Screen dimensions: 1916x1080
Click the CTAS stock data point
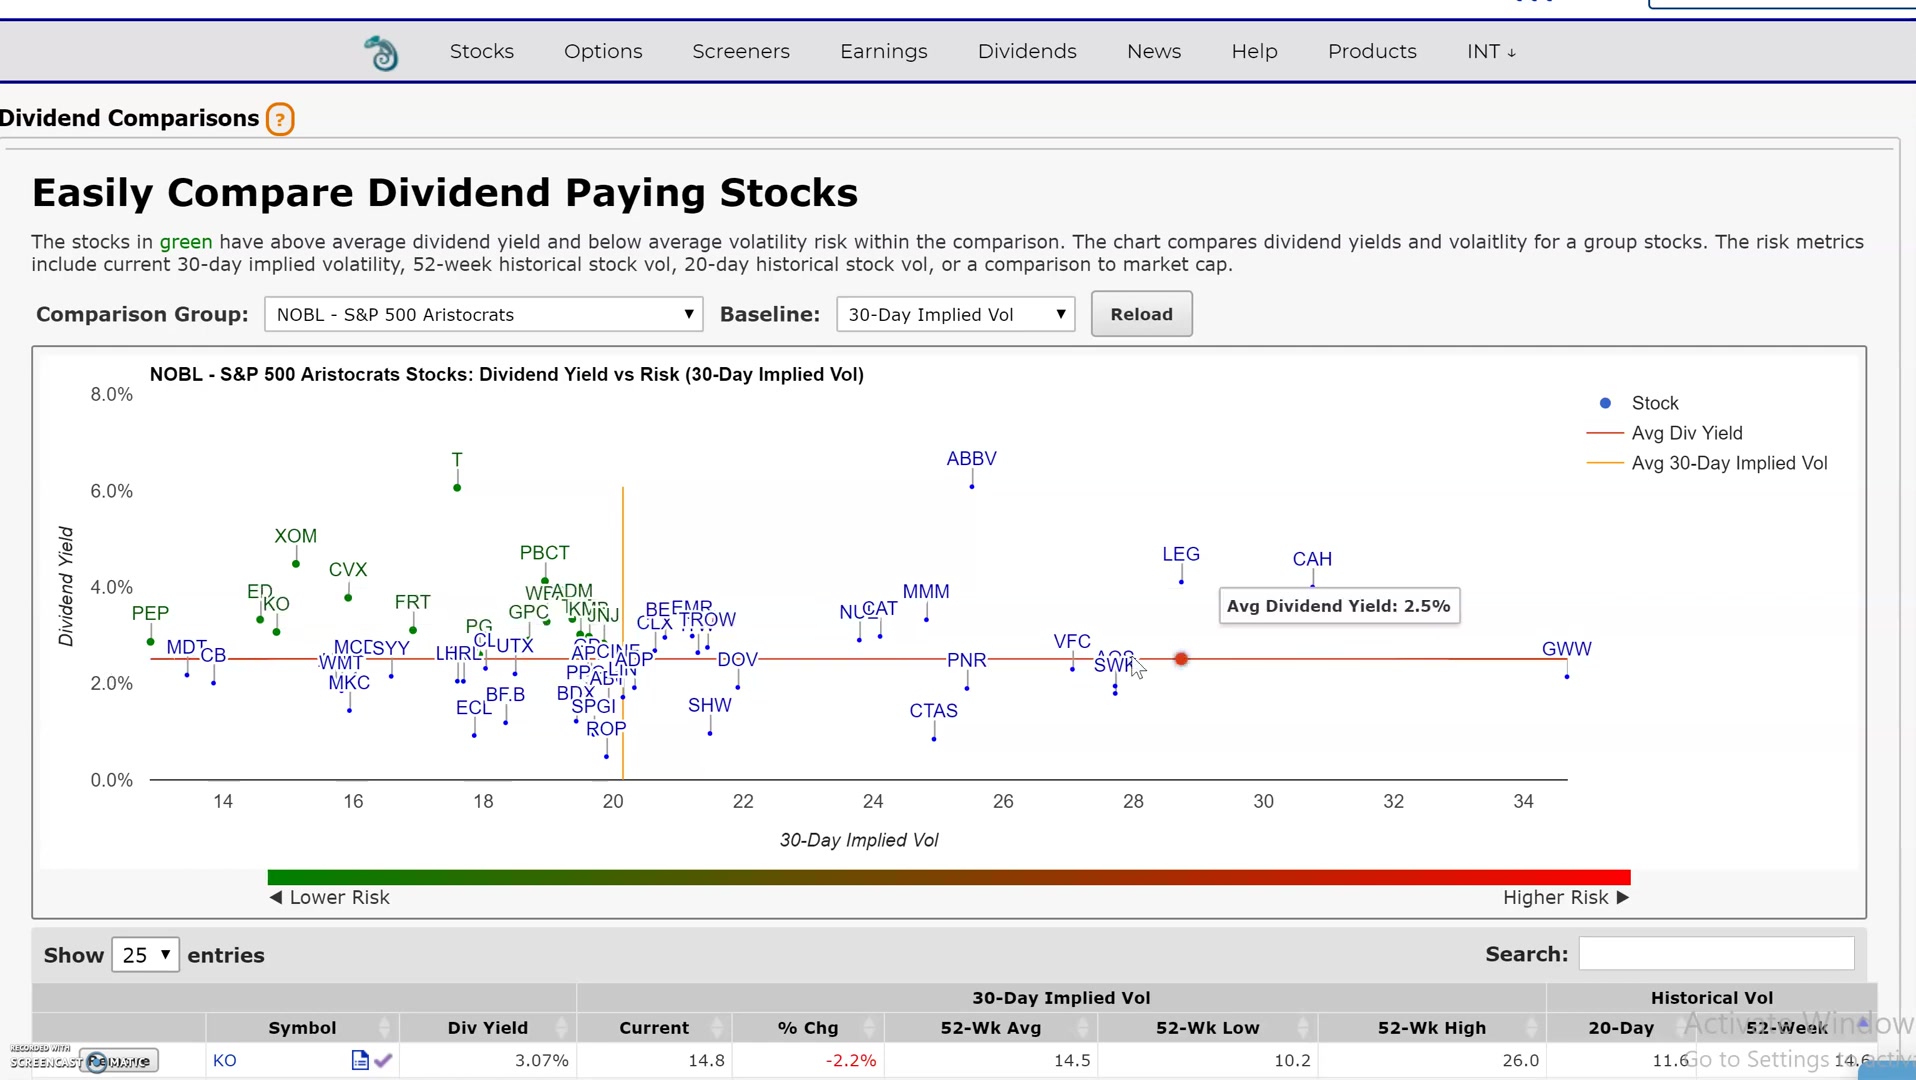(x=934, y=738)
